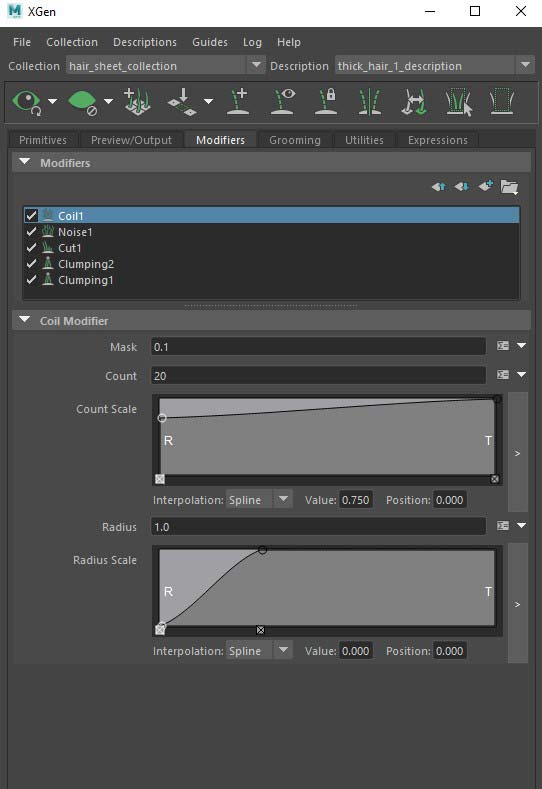Click the add new modifier icon
This screenshot has height=789, width=542.
tap(486, 186)
